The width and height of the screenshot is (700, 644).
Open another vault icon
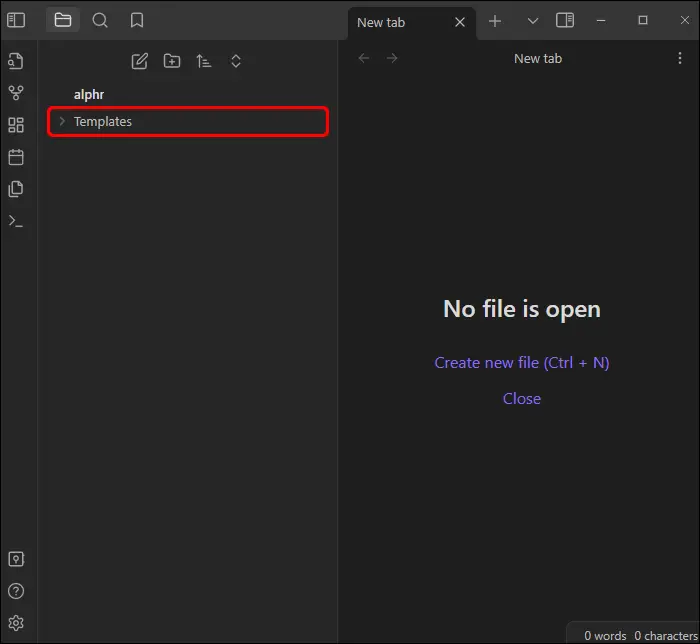click(16, 559)
